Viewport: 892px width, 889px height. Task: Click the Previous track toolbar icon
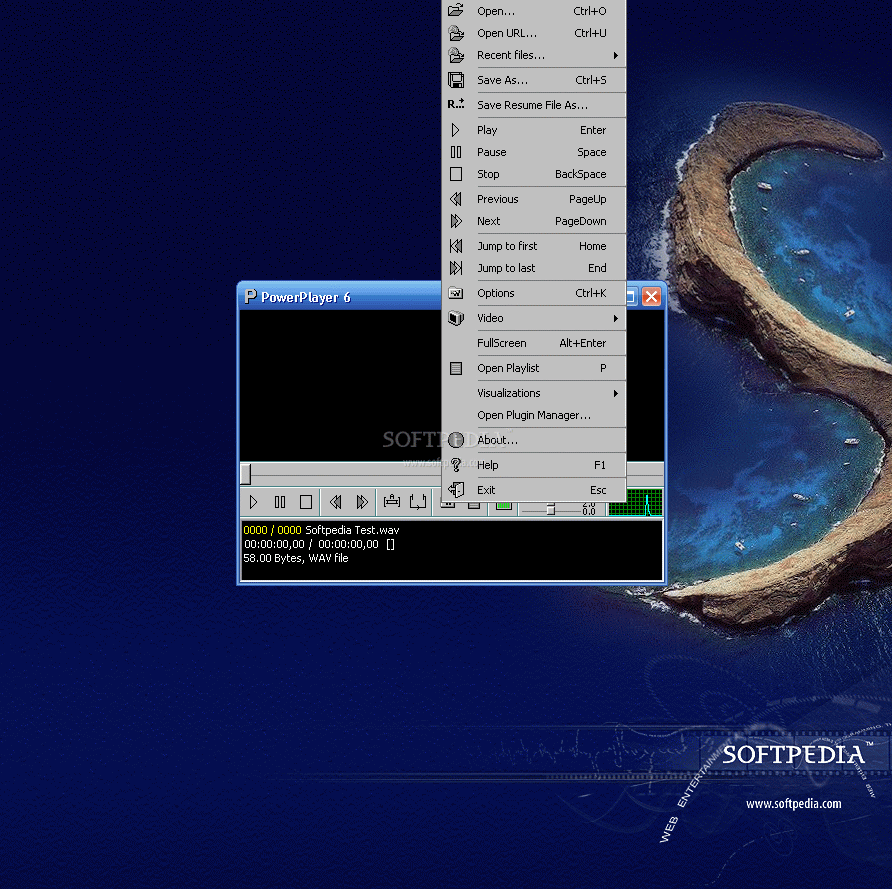pyautogui.click(x=336, y=502)
